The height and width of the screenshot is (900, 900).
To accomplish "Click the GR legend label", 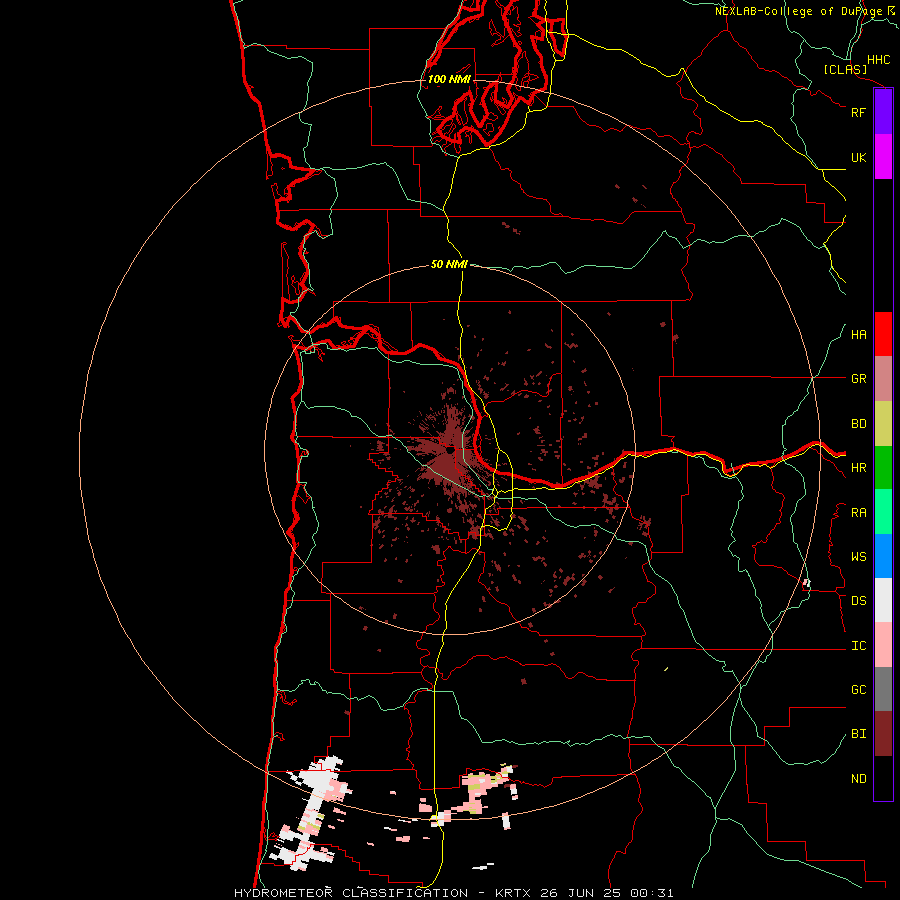I will pyautogui.click(x=858, y=379).
